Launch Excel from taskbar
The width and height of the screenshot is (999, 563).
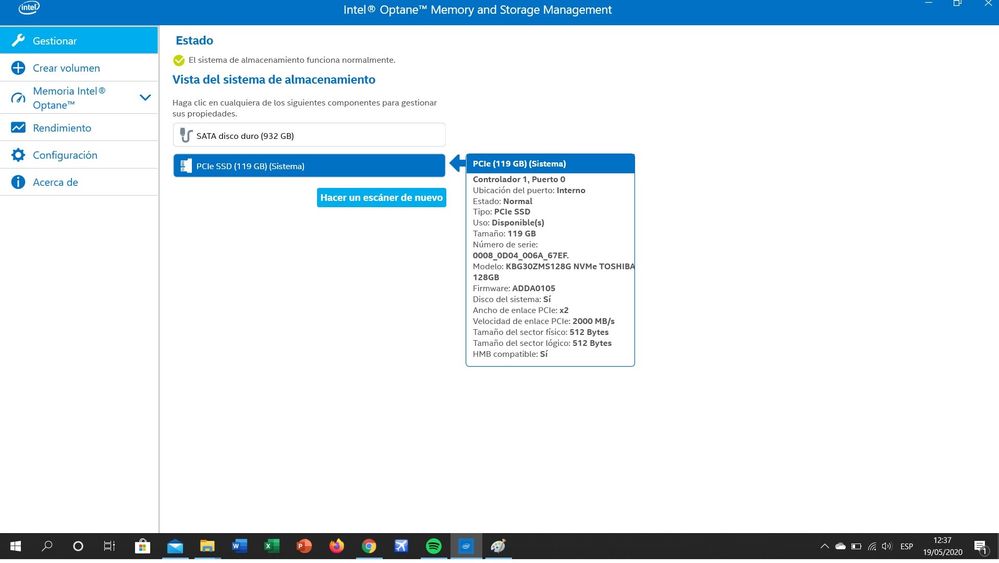click(x=272, y=546)
